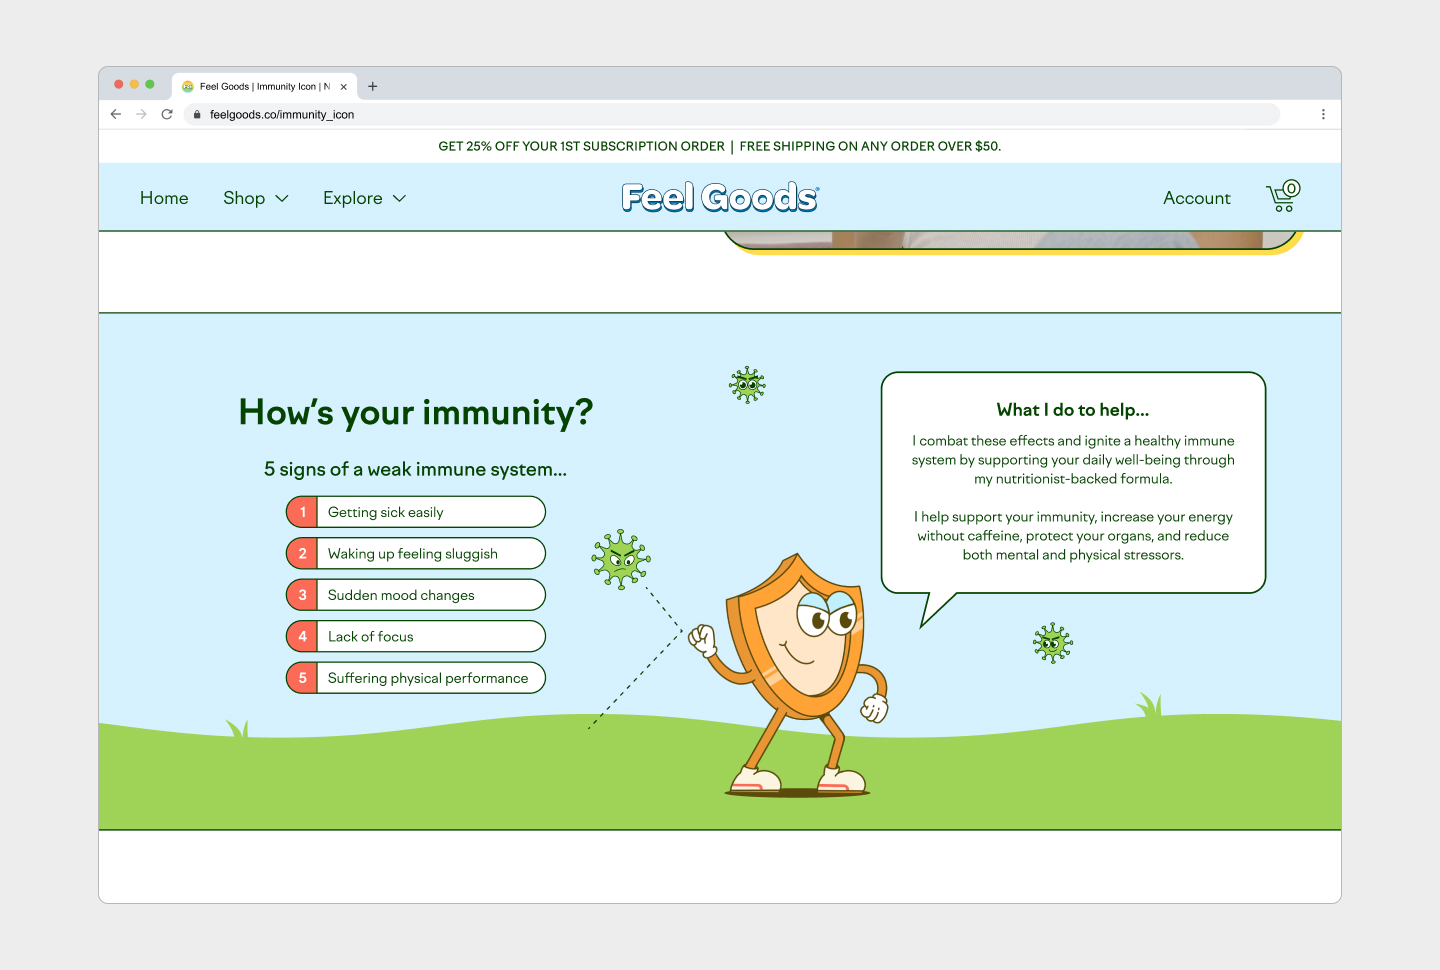1440x970 pixels.
Task: Click '5 signs of a weak immune system' text
Action: pos(415,469)
